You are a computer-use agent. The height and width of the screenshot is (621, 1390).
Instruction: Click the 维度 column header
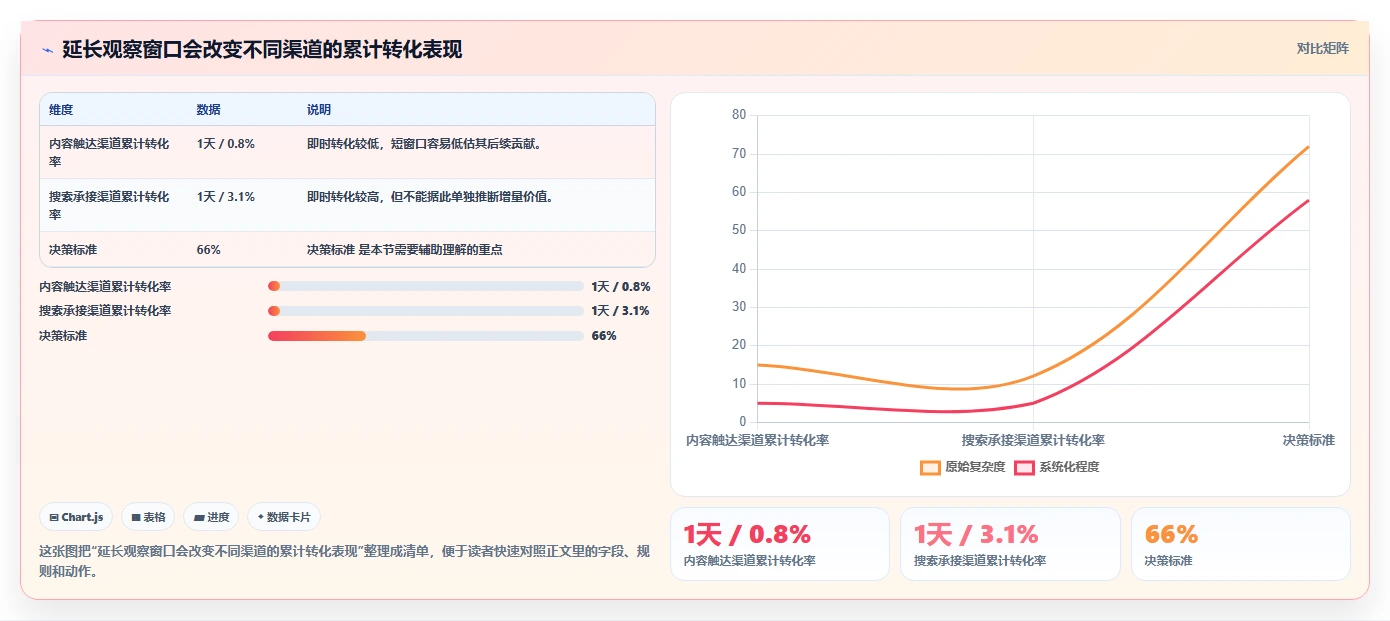61,110
